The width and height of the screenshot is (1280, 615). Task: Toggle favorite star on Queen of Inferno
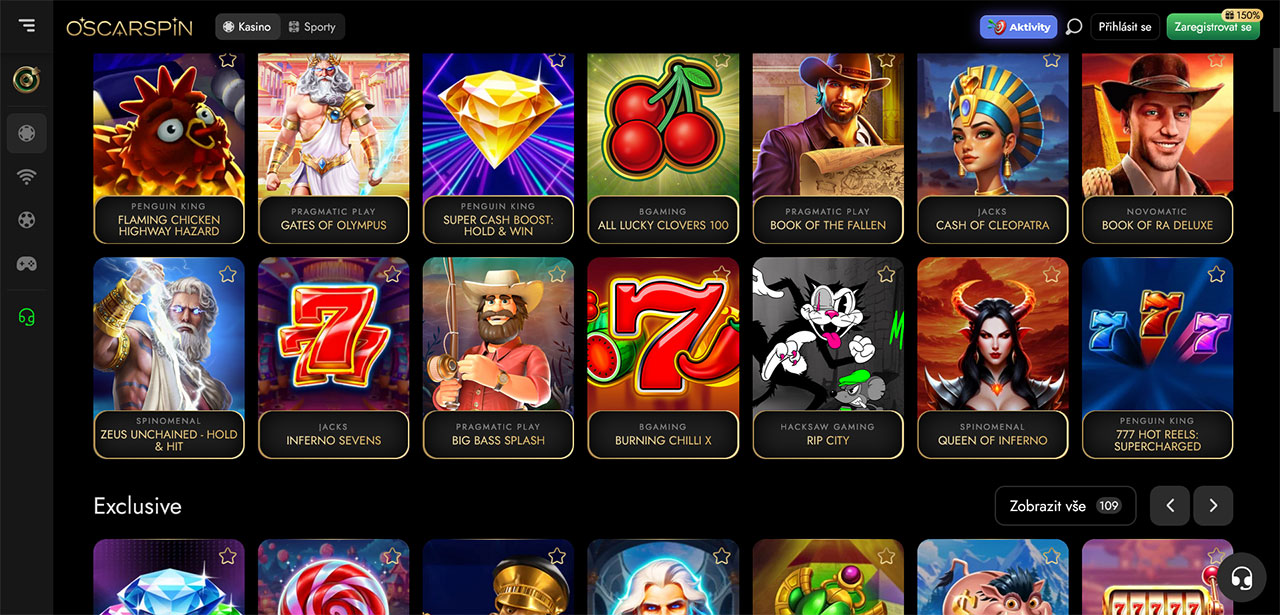(x=1051, y=274)
